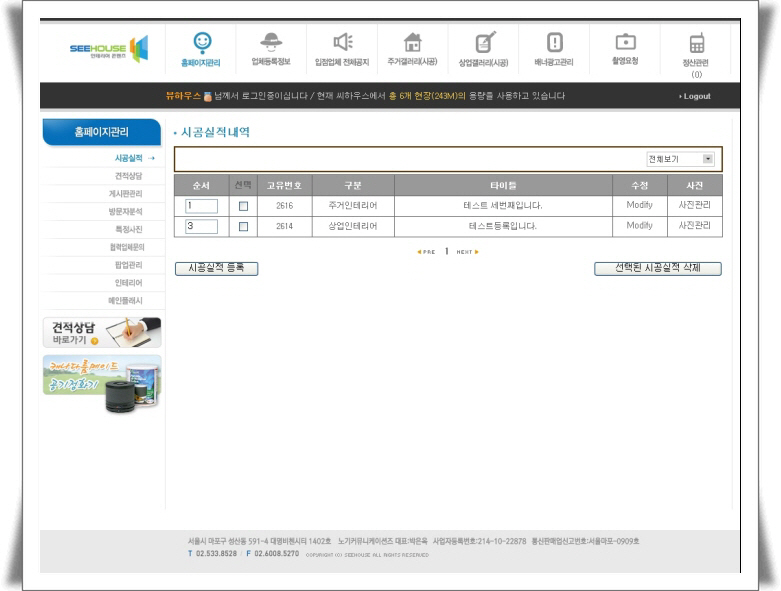Tick the checkbox for item 2614
The image size is (781, 591).
(x=243, y=227)
